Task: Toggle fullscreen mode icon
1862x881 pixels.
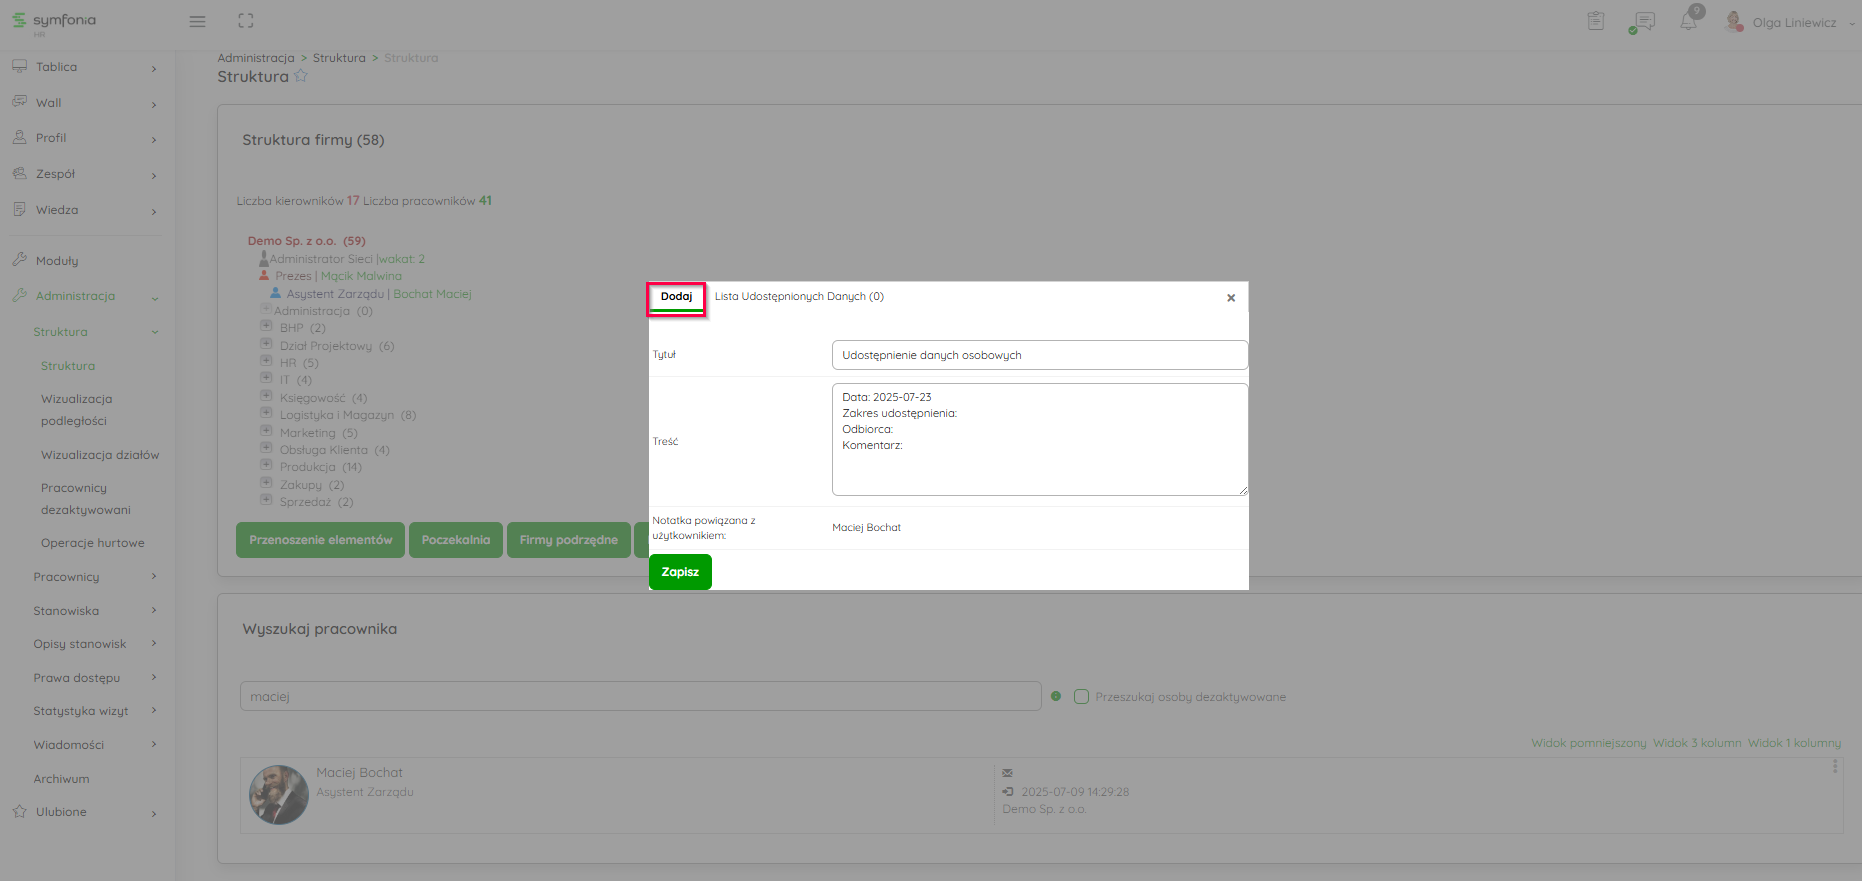Action: pyautogui.click(x=246, y=21)
